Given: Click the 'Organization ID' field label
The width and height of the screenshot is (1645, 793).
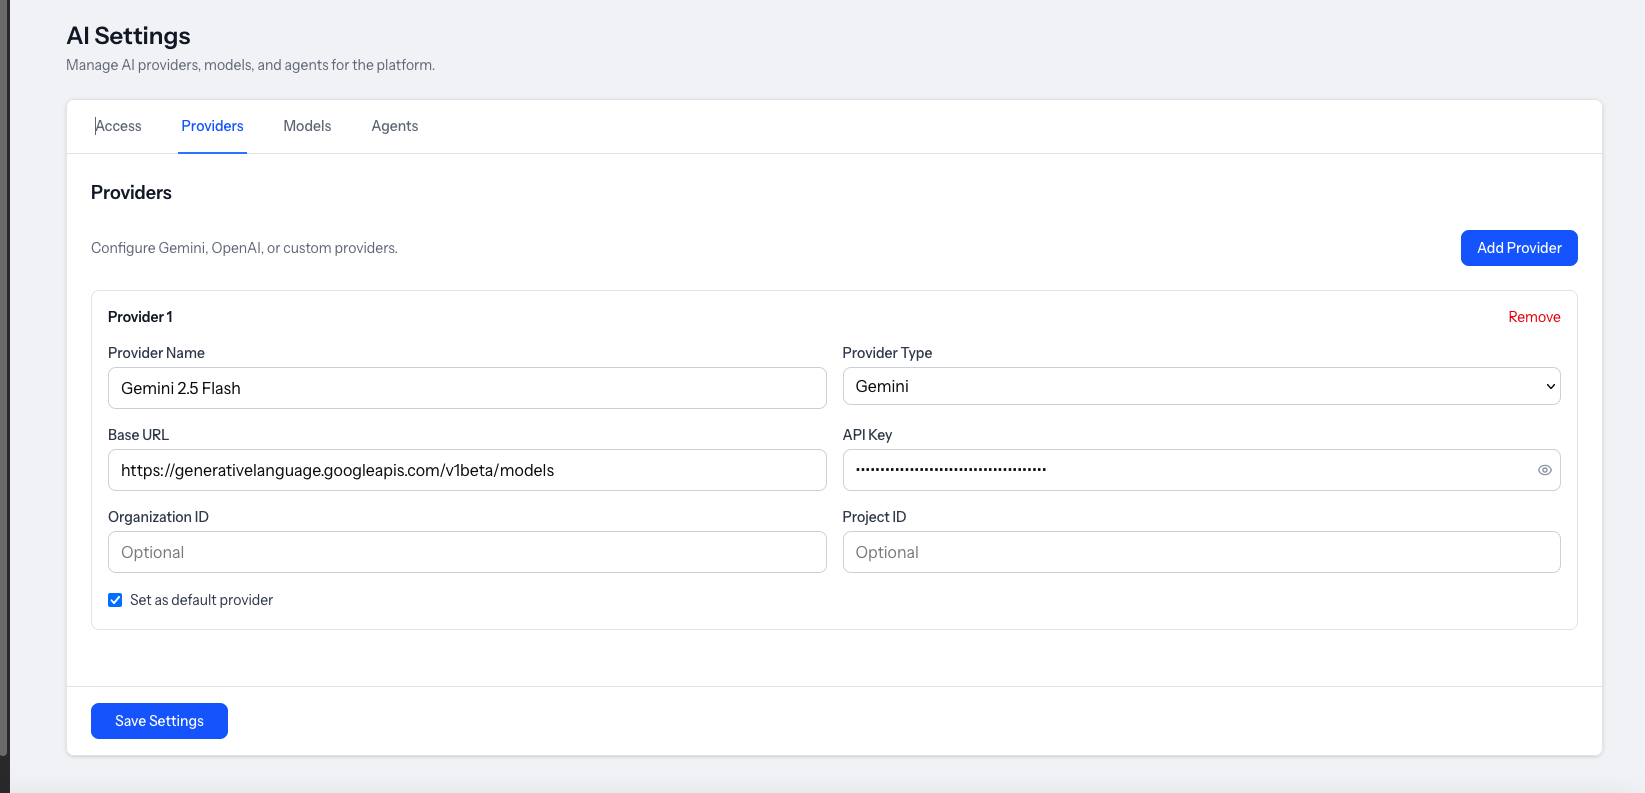Looking at the screenshot, I should [x=158, y=517].
